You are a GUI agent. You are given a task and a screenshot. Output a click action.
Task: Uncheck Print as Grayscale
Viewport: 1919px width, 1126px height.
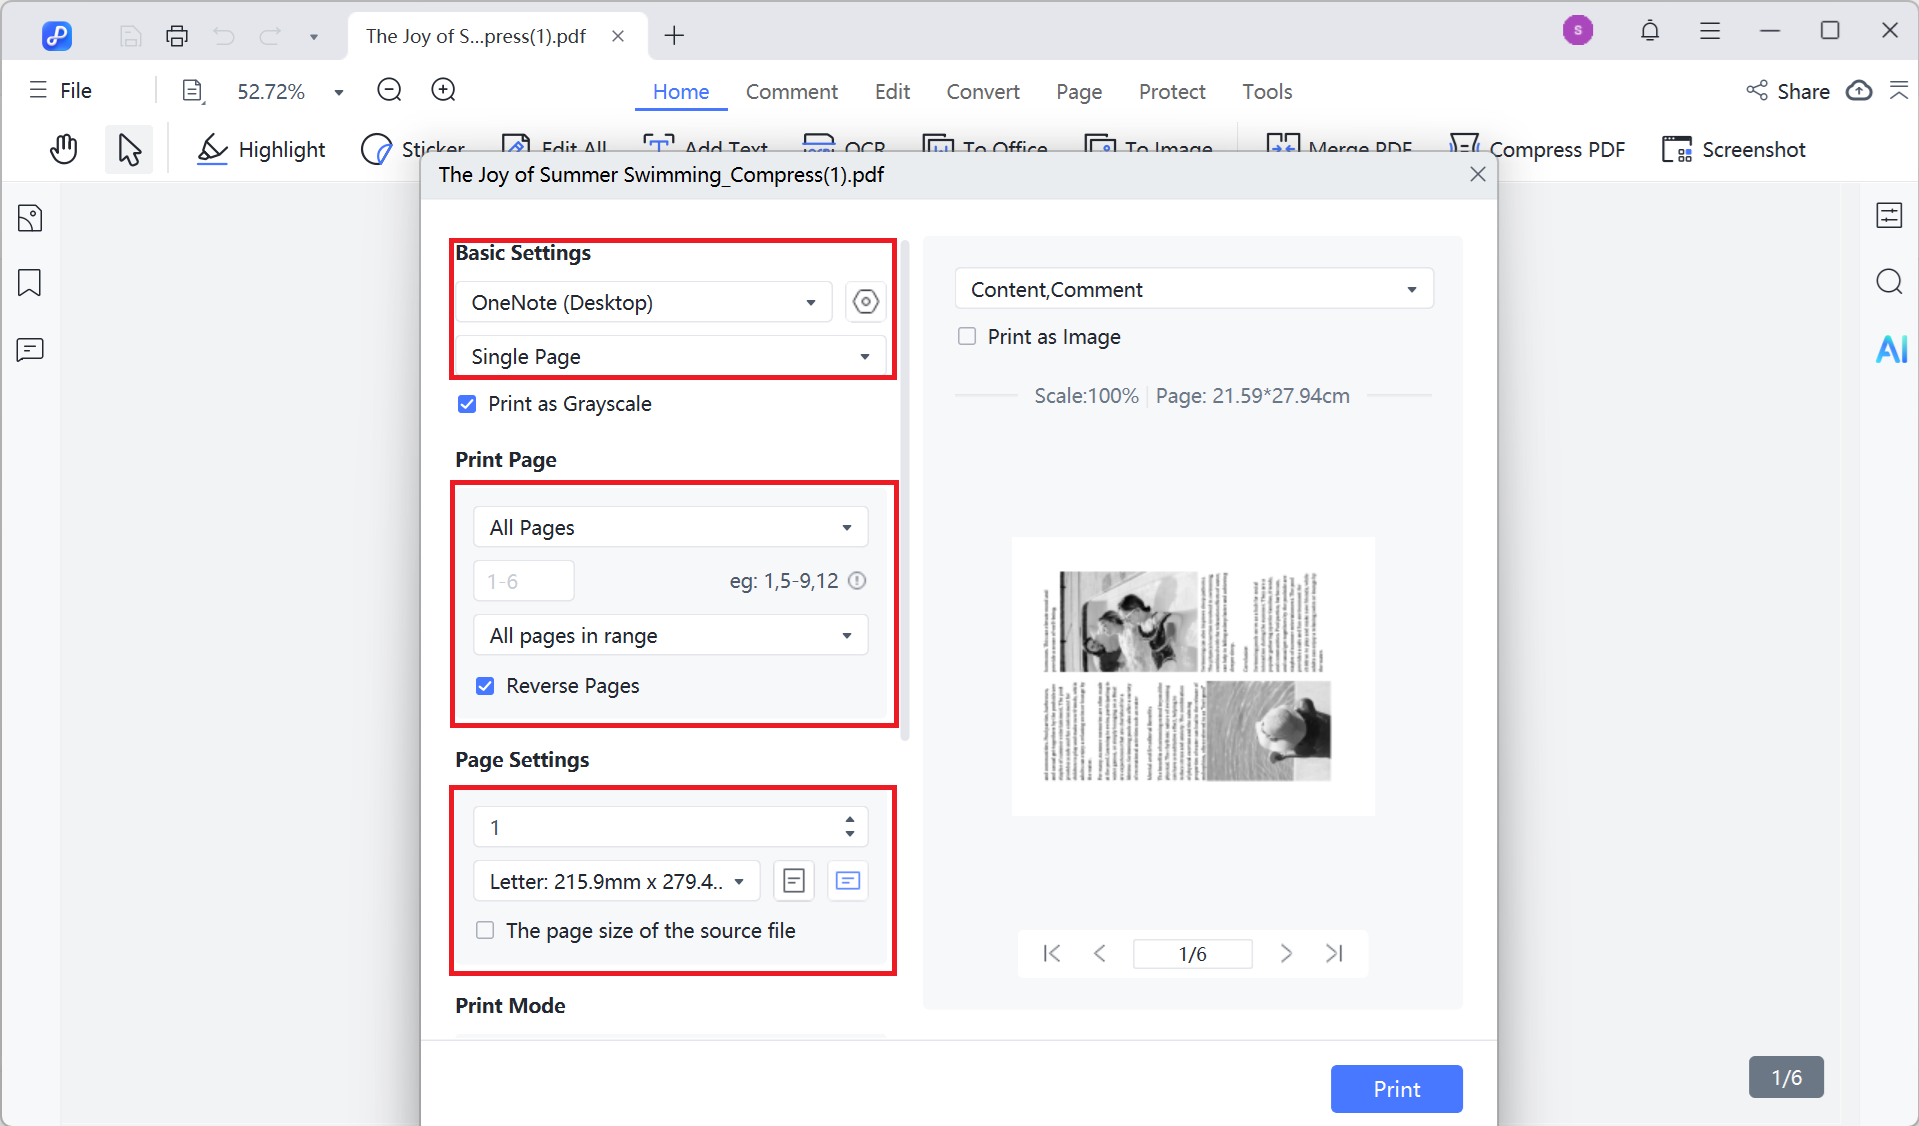pos(467,404)
